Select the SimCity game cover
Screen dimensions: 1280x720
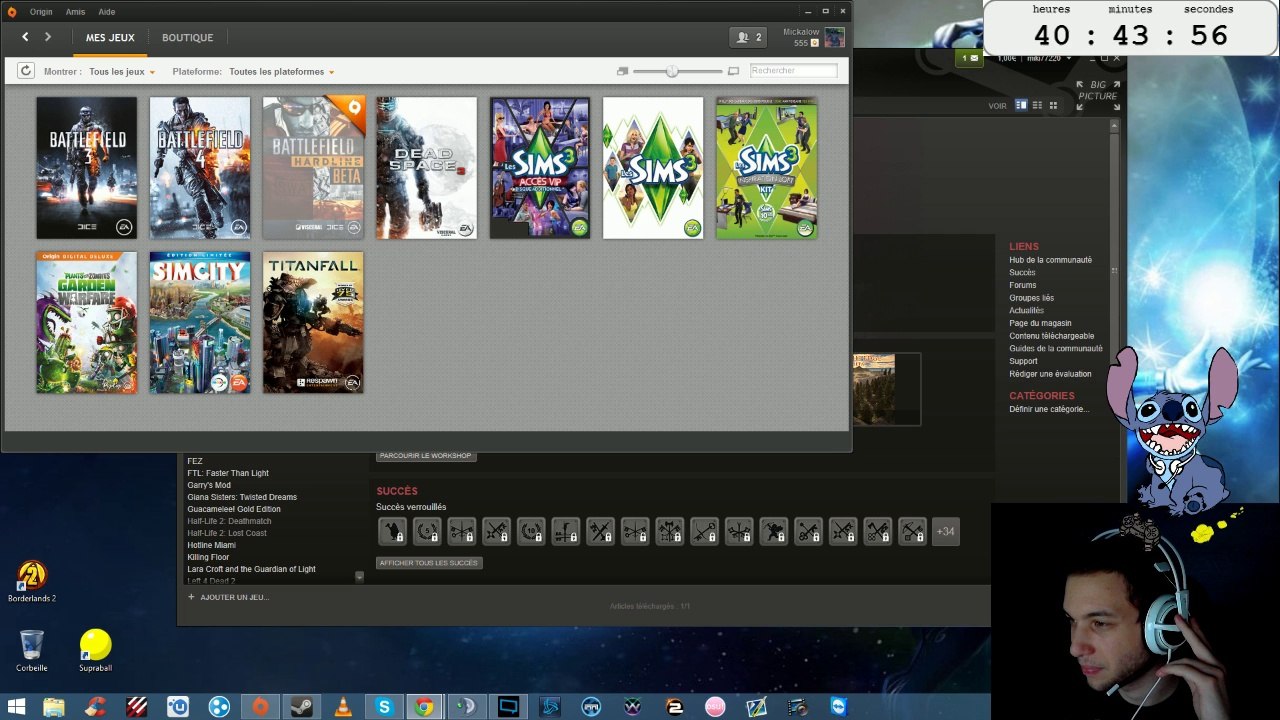point(200,322)
